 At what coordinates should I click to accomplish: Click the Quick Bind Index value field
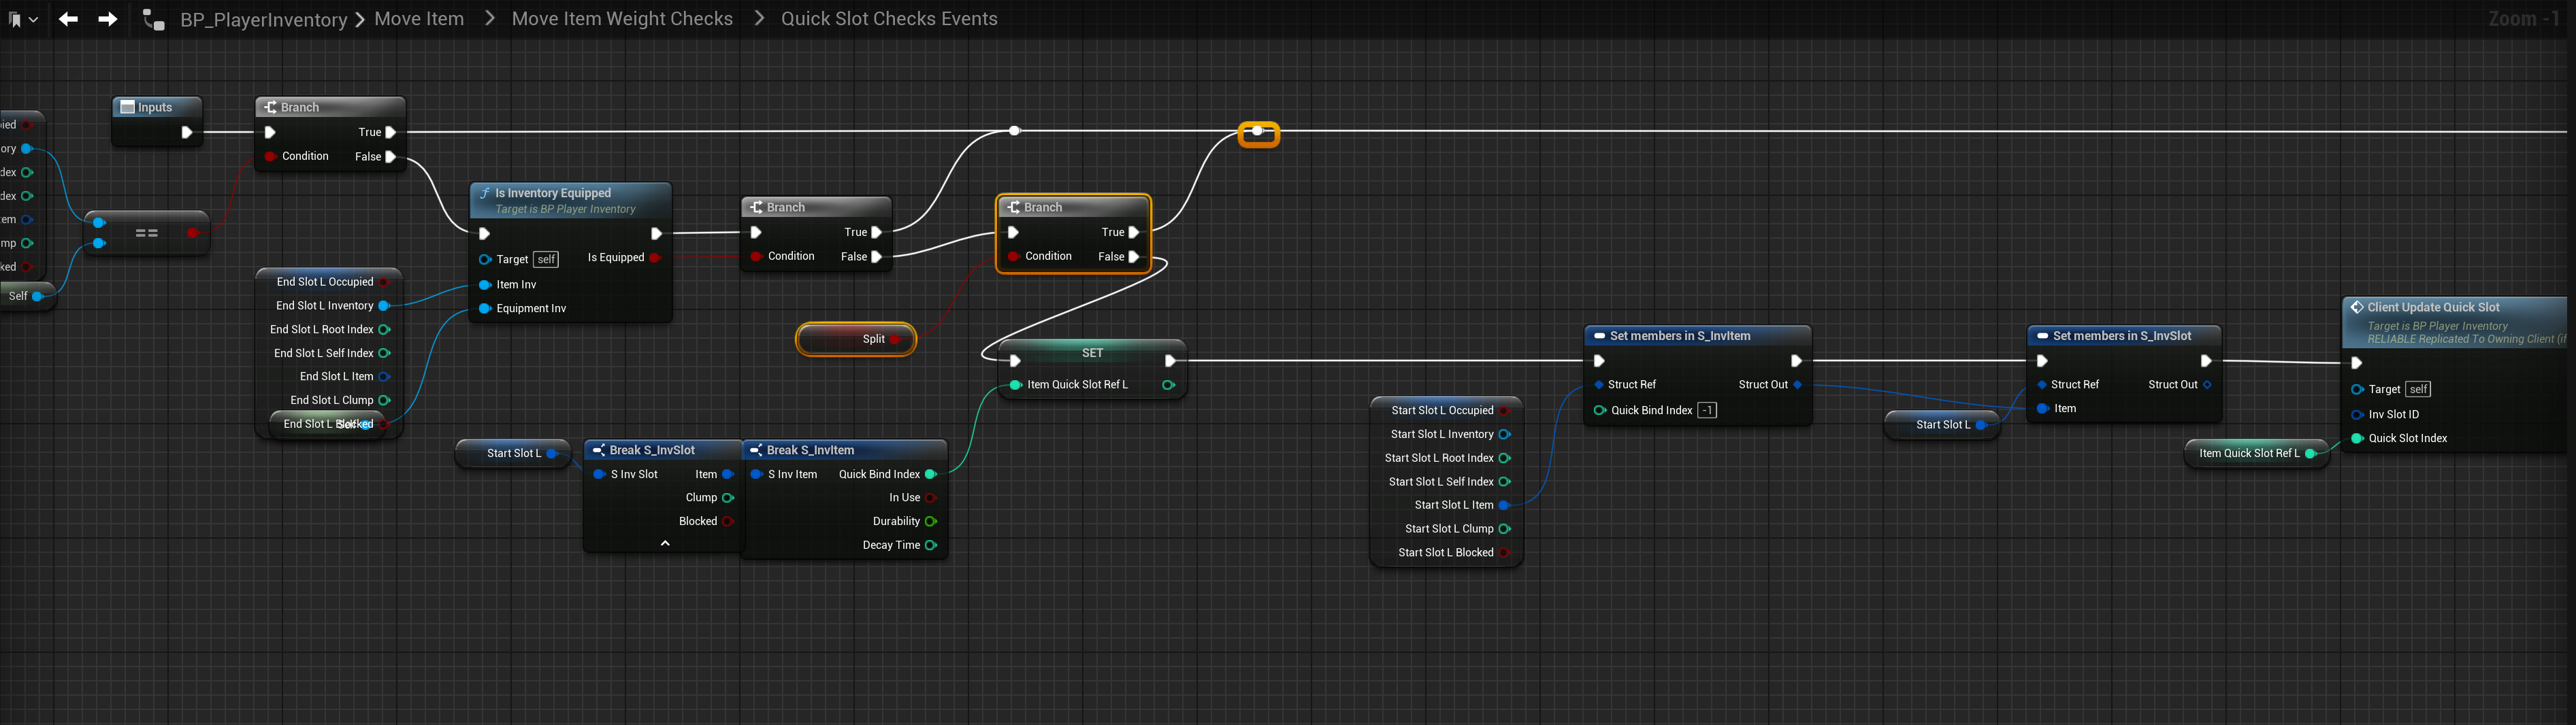[x=1707, y=410]
